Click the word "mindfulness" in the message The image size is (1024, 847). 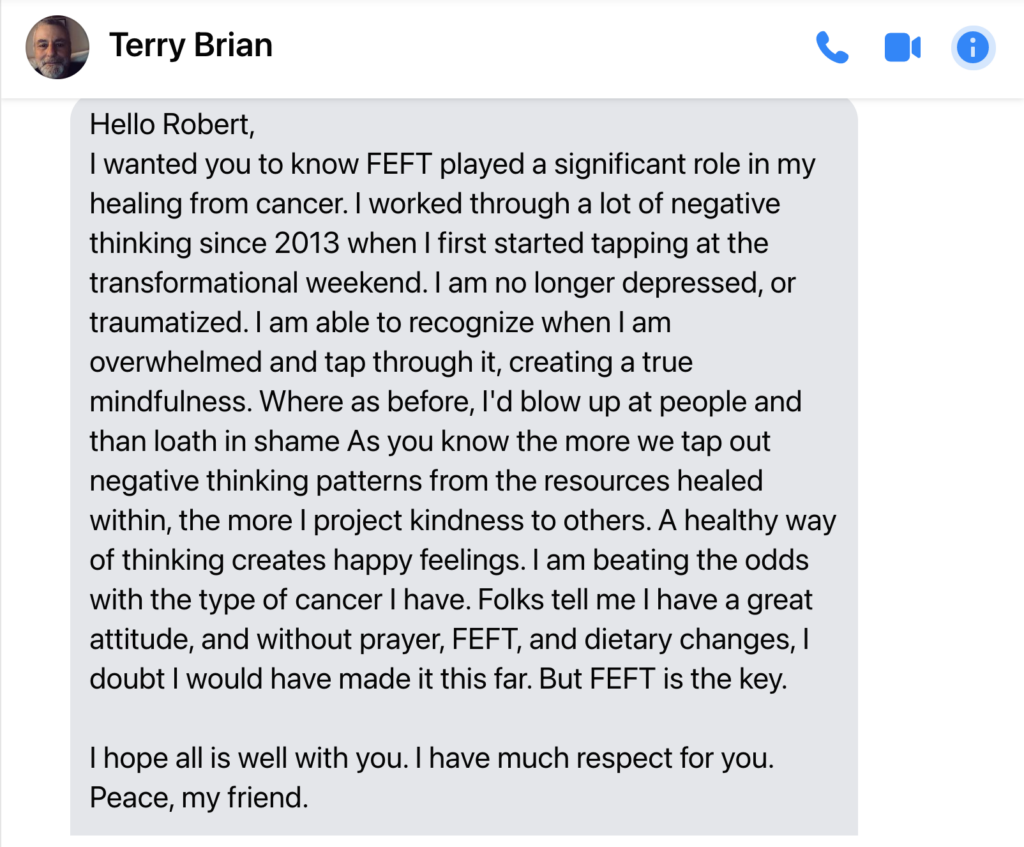pos(169,402)
